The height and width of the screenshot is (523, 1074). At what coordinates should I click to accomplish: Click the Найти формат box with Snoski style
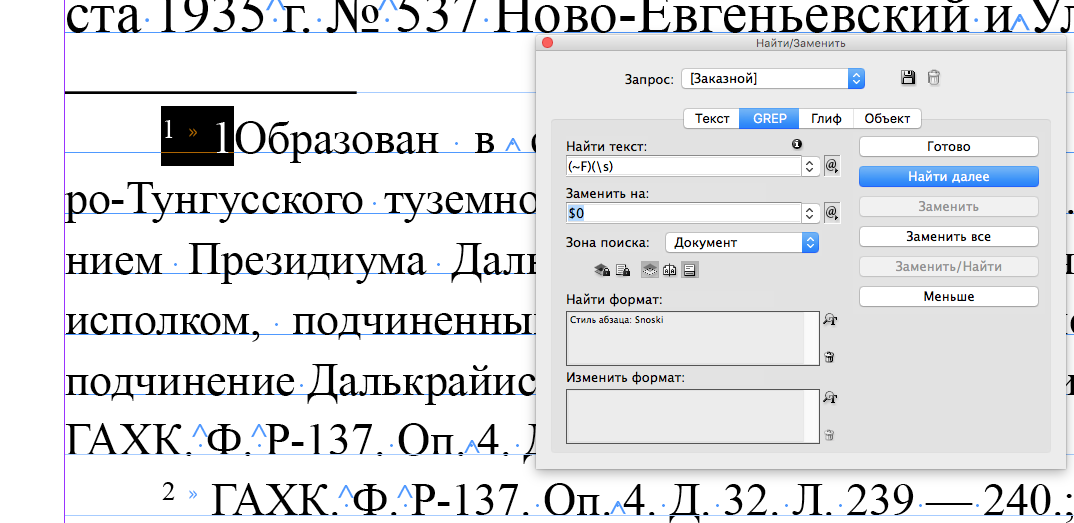click(692, 338)
